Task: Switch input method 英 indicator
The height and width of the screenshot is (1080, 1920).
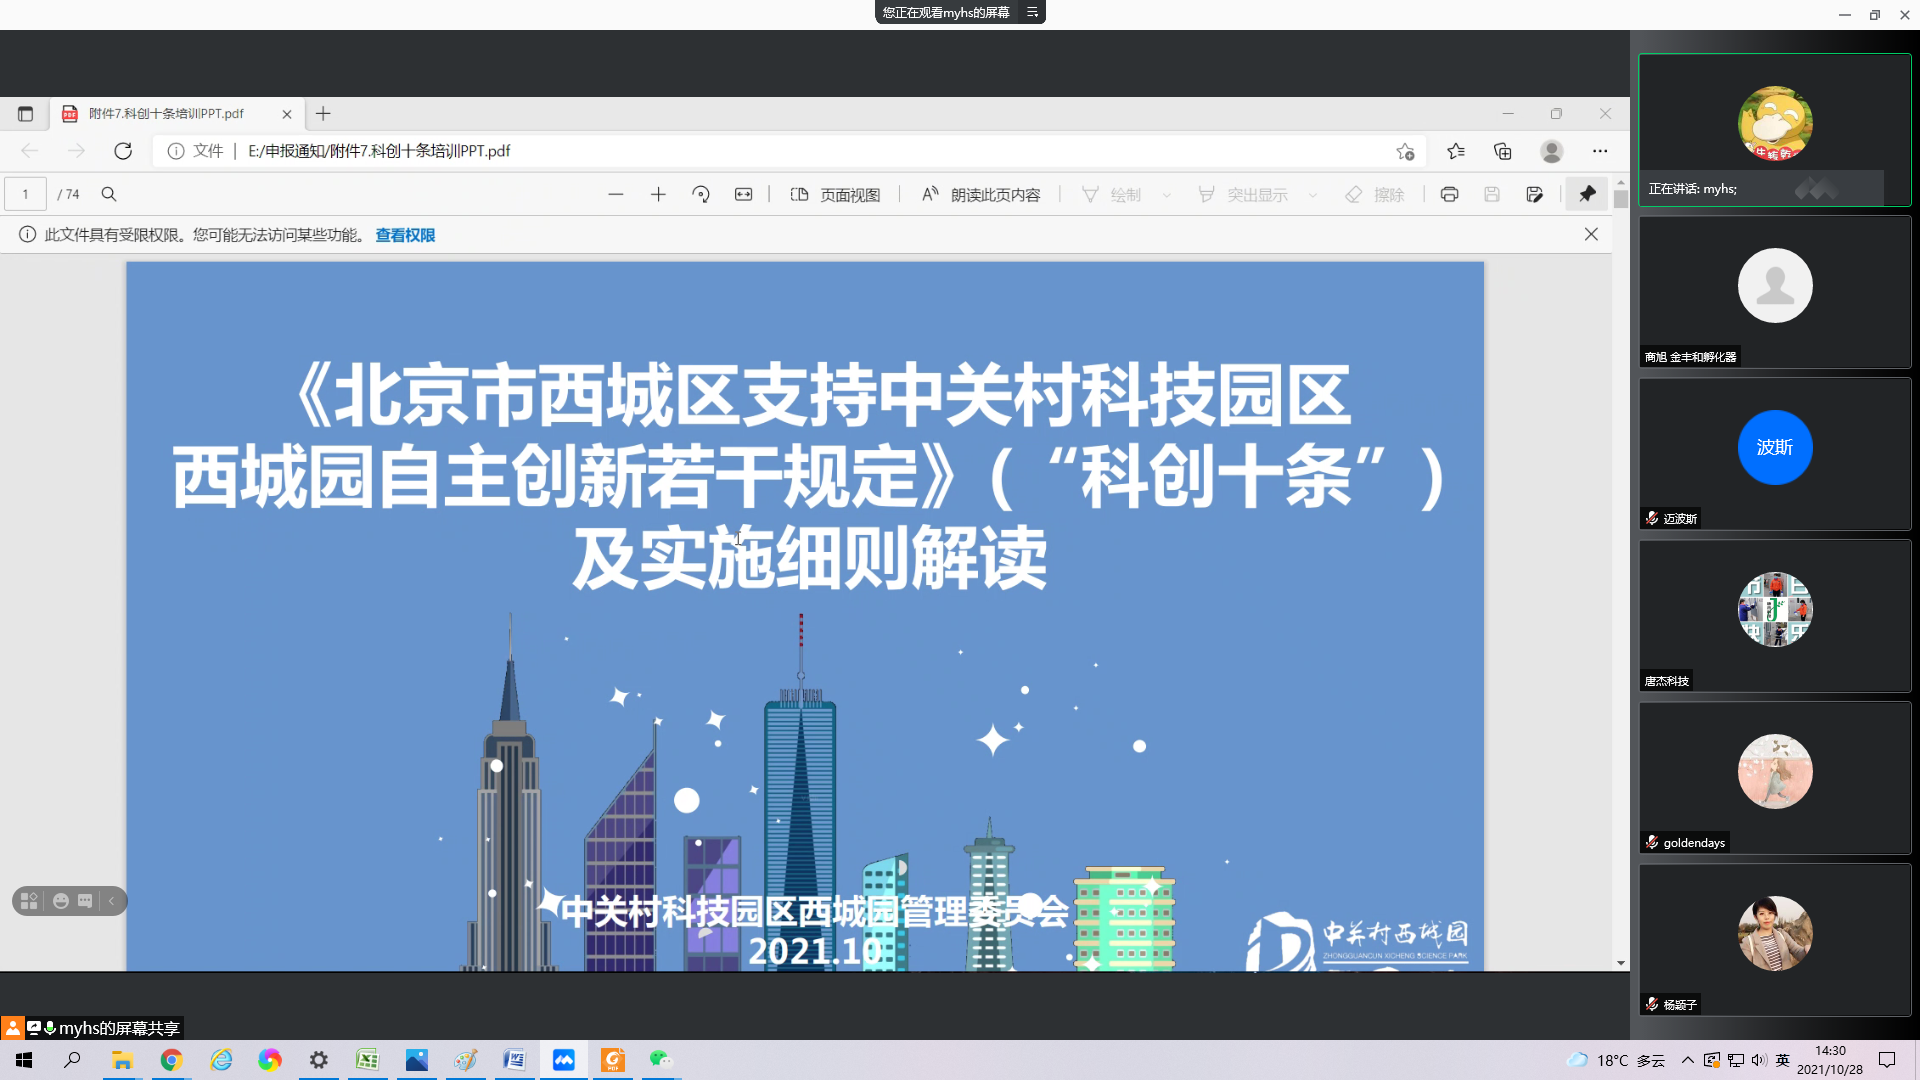Action: [1782, 1060]
